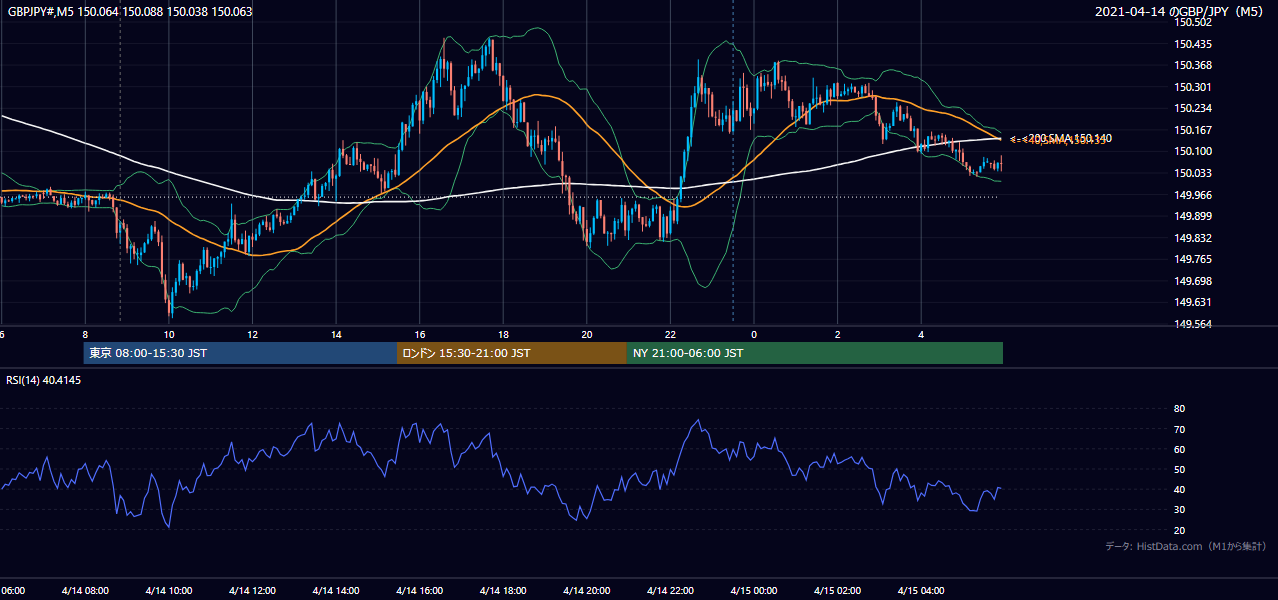
Task: Click the Tokyo 08:00-15:30 JST session bar
Action: tap(240, 353)
